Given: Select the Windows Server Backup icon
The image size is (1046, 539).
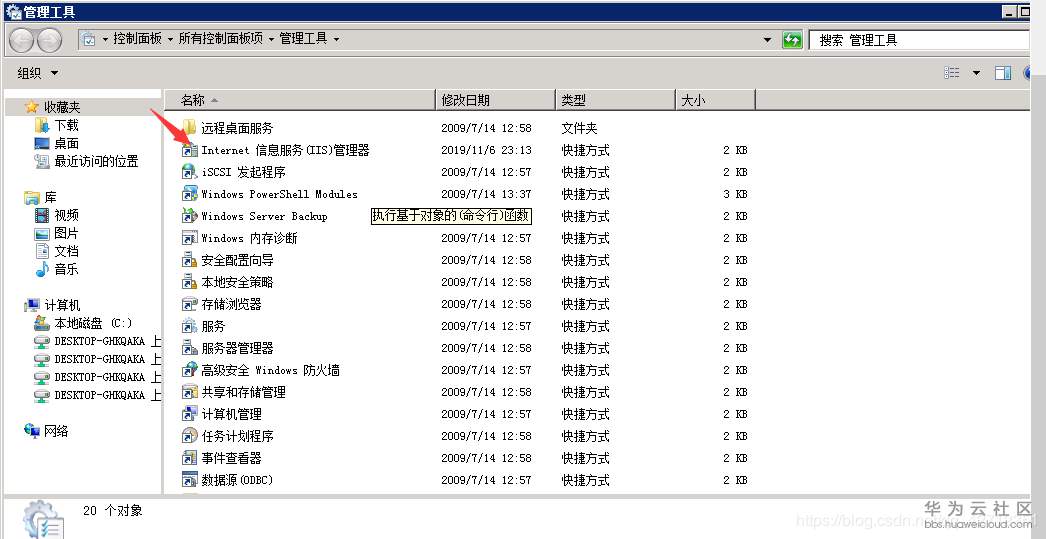Looking at the screenshot, I should click(189, 216).
